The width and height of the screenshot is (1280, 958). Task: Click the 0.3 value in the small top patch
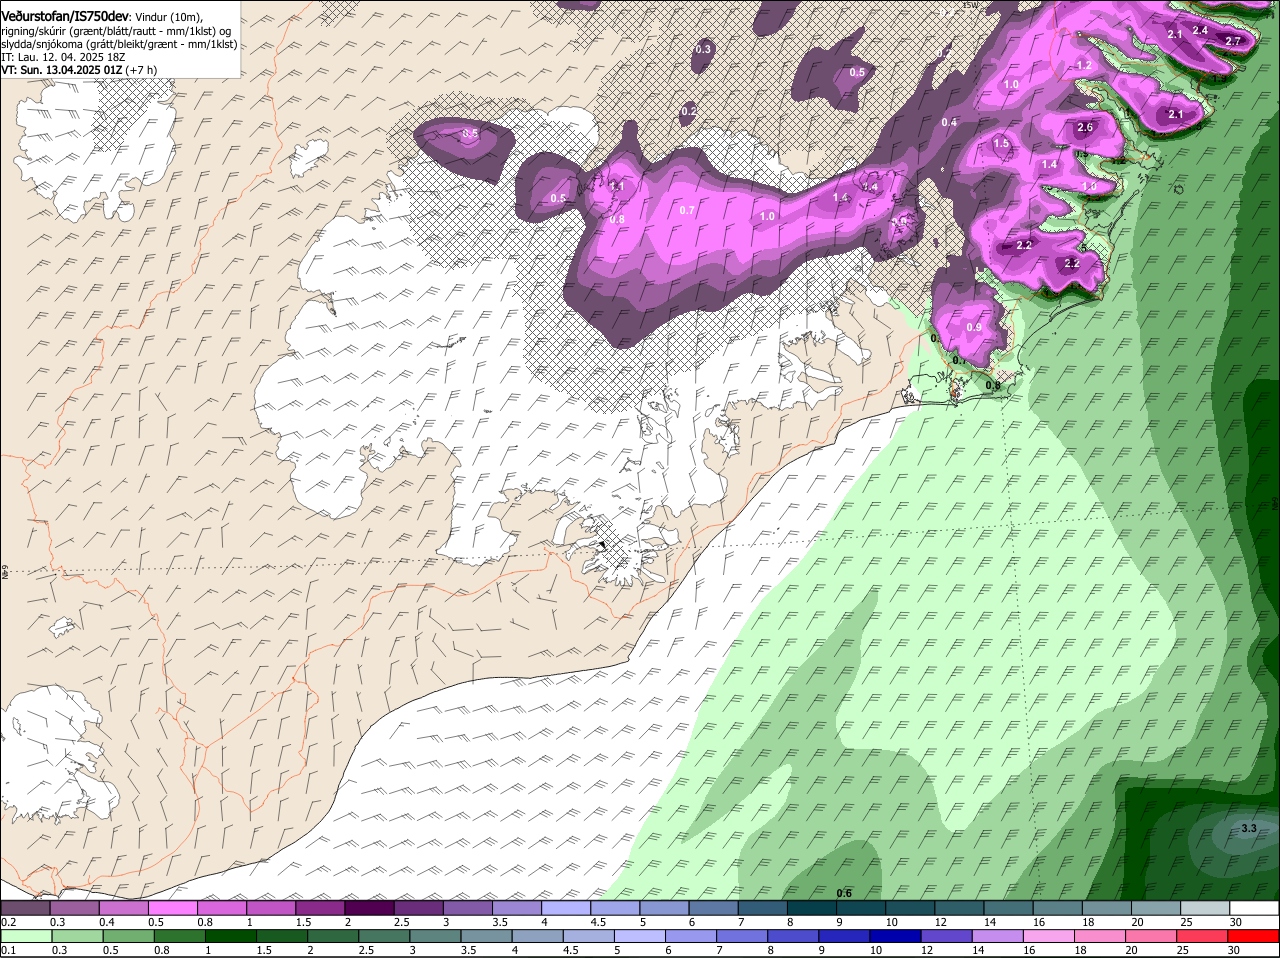tap(703, 49)
